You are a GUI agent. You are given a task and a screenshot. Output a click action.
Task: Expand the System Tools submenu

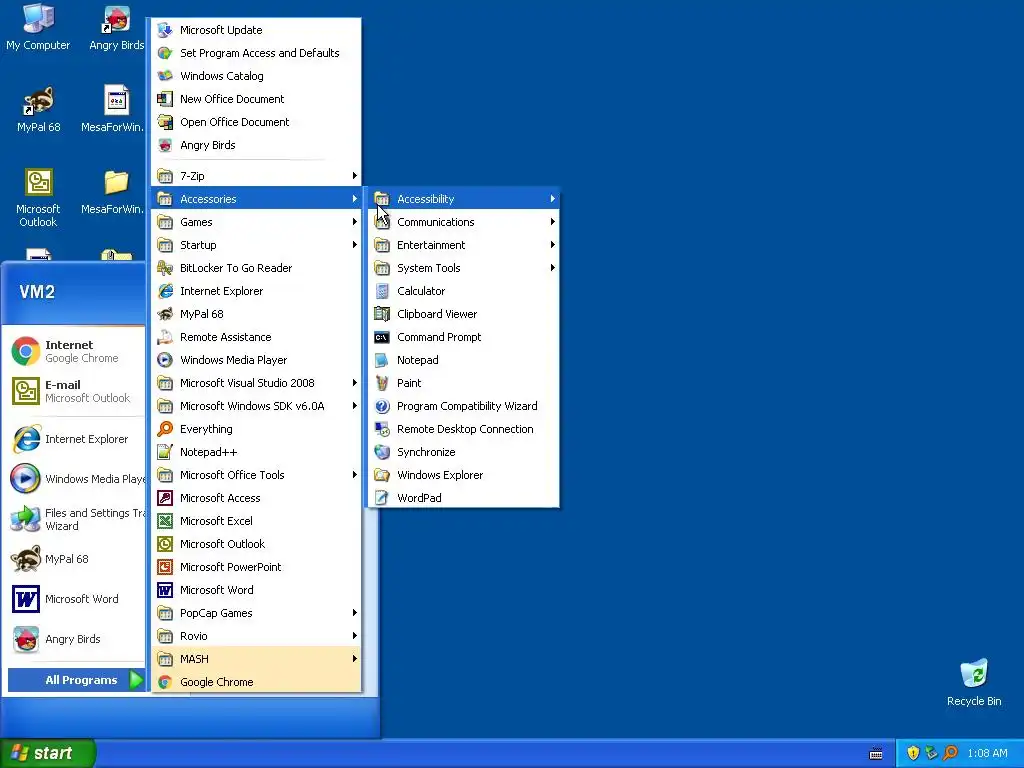[463, 268]
